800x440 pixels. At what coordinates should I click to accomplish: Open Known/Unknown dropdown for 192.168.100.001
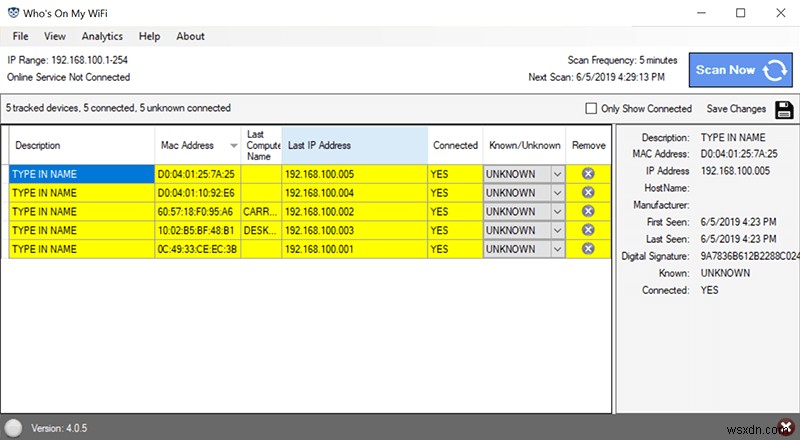coord(557,249)
